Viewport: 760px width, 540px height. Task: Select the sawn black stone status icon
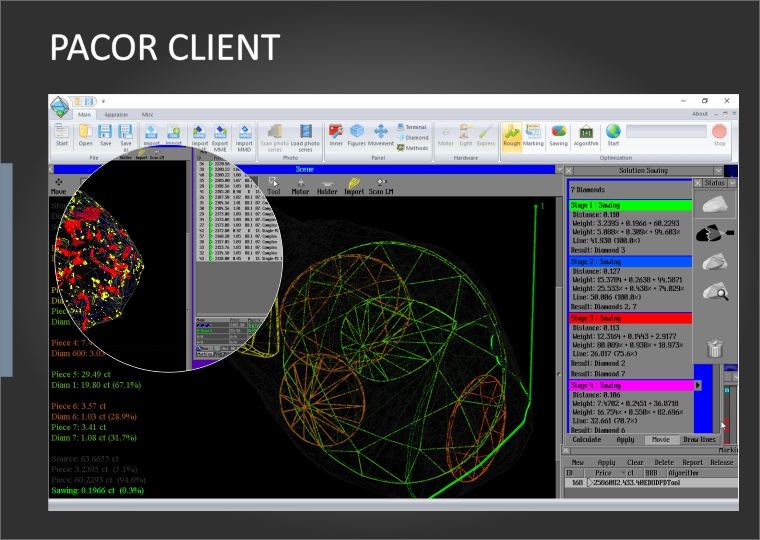[715, 234]
